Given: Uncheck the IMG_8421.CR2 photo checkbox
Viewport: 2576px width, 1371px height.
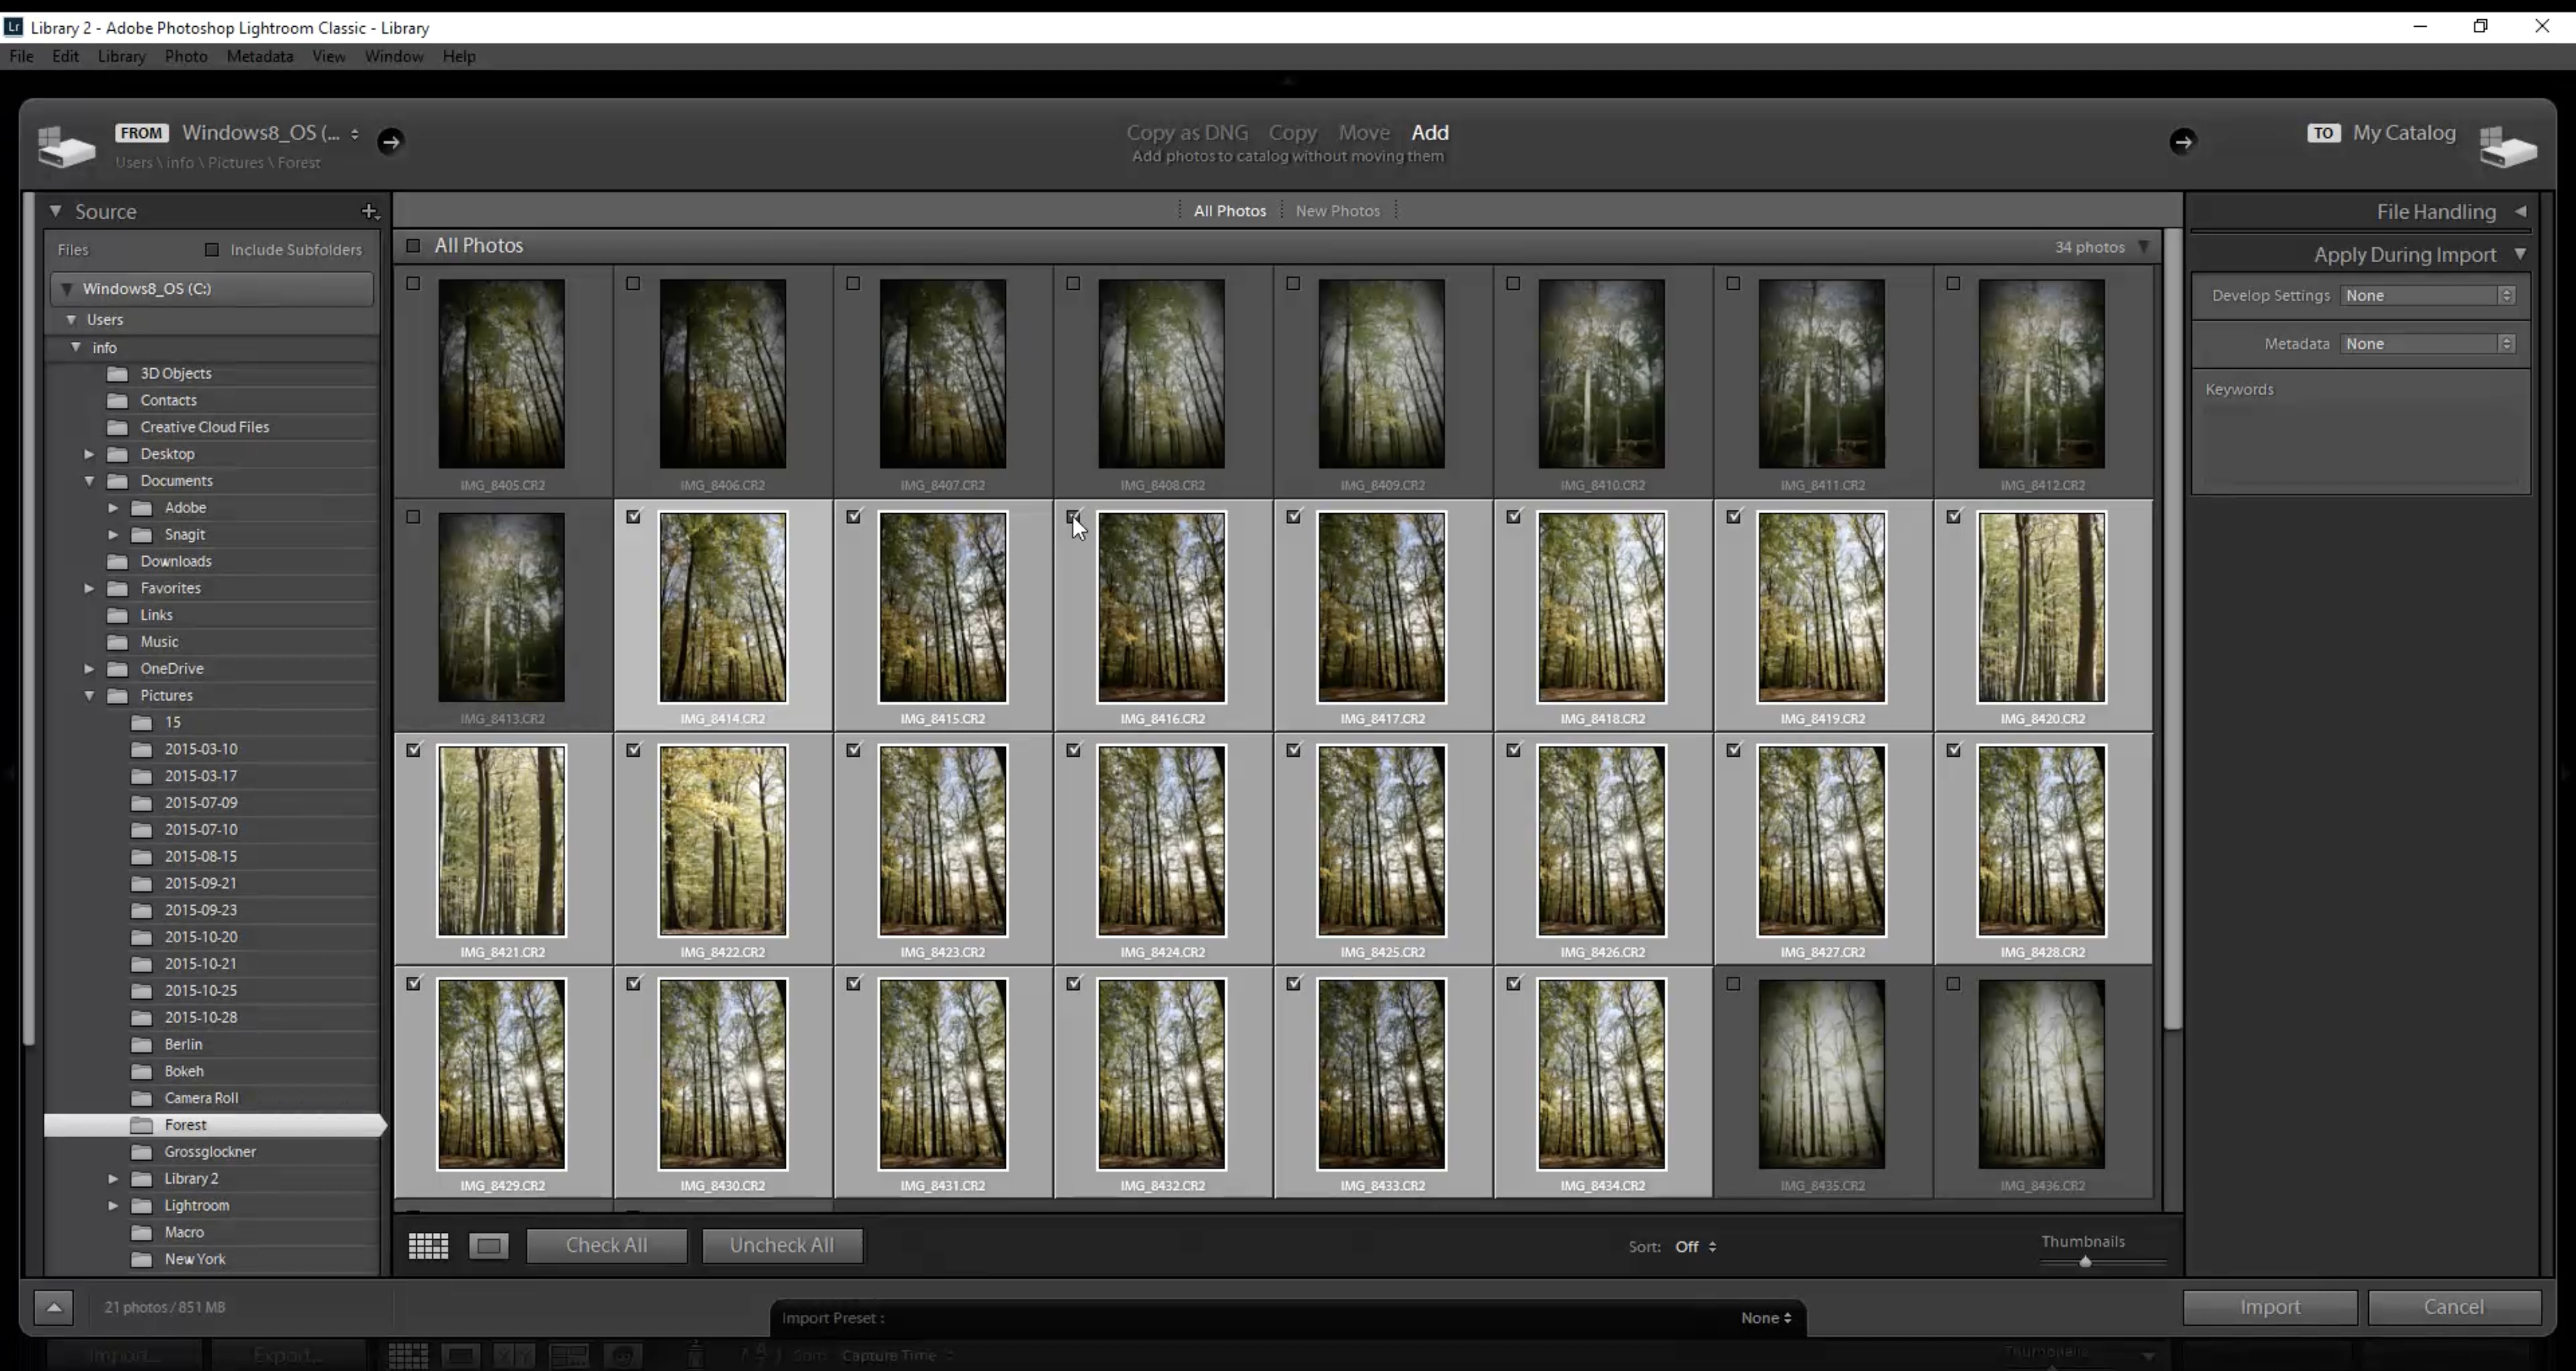Looking at the screenshot, I should [x=413, y=750].
